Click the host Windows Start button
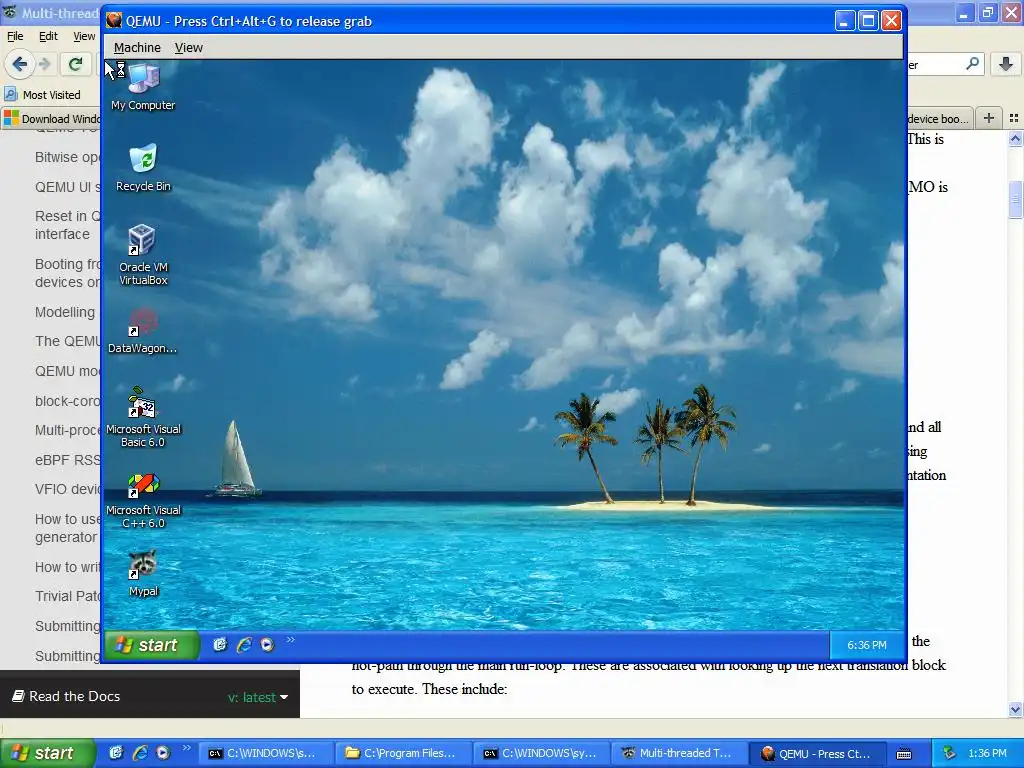This screenshot has height=768, width=1024. (x=48, y=754)
